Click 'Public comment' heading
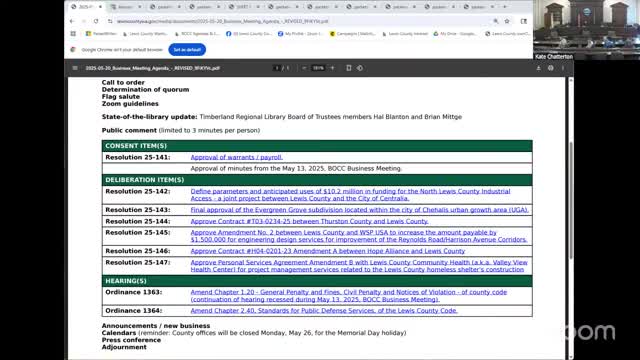This screenshot has width=640, height=360. [129, 130]
